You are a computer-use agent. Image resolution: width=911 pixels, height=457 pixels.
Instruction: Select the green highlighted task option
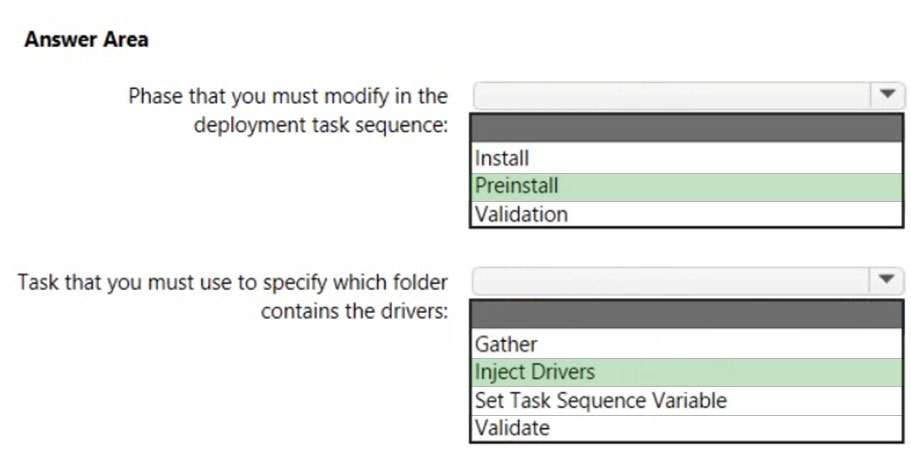687,372
